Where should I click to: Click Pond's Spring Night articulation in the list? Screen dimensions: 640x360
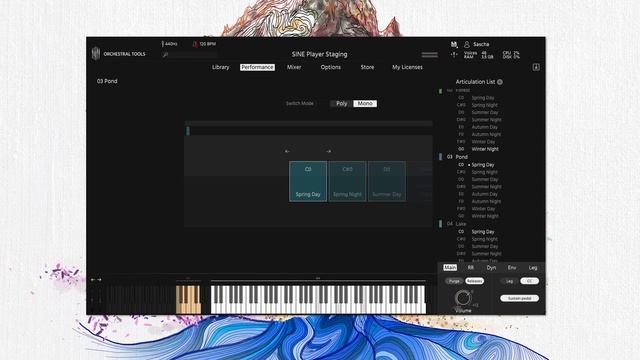tap(484, 172)
